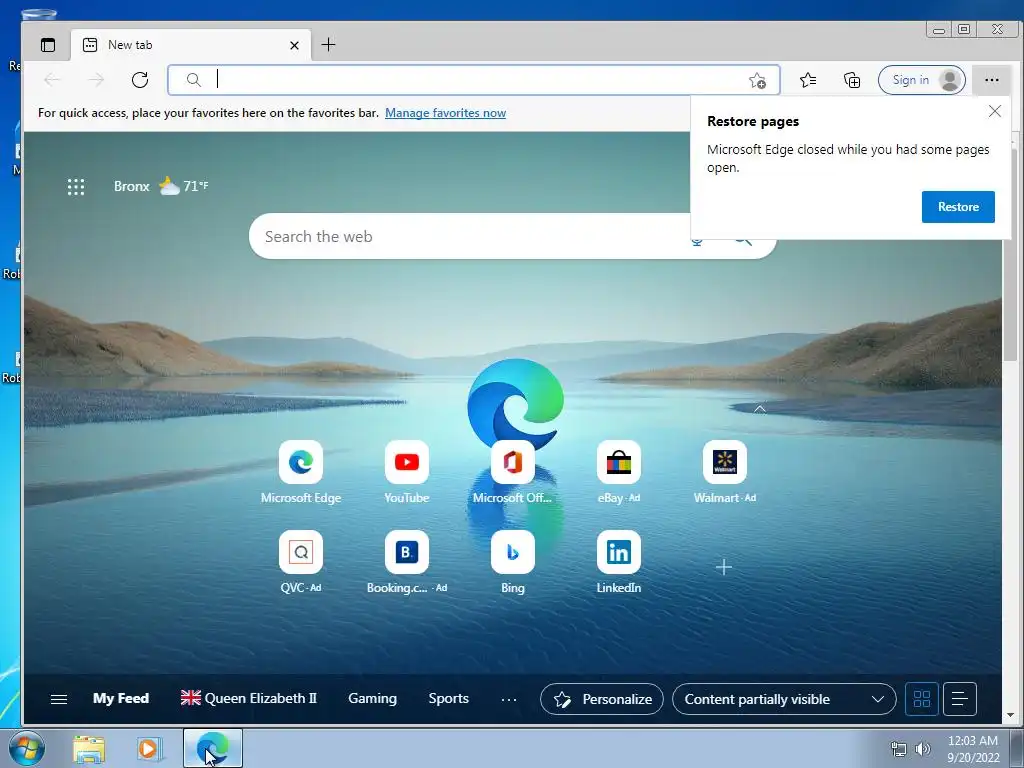Open the tab actions menu icon
Image resolution: width=1024 pixels, height=768 pixels.
click(48, 45)
